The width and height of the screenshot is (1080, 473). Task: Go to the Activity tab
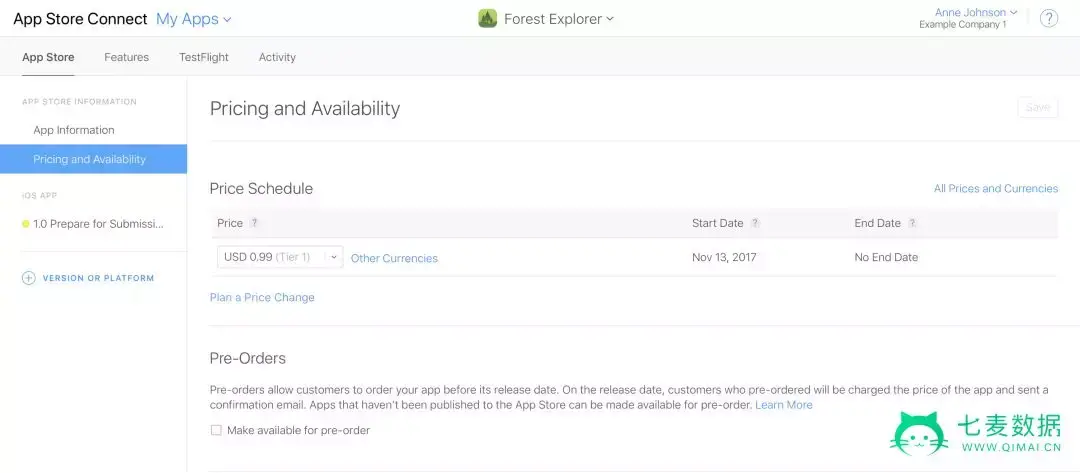pyautogui.click(x=277, y=57)
